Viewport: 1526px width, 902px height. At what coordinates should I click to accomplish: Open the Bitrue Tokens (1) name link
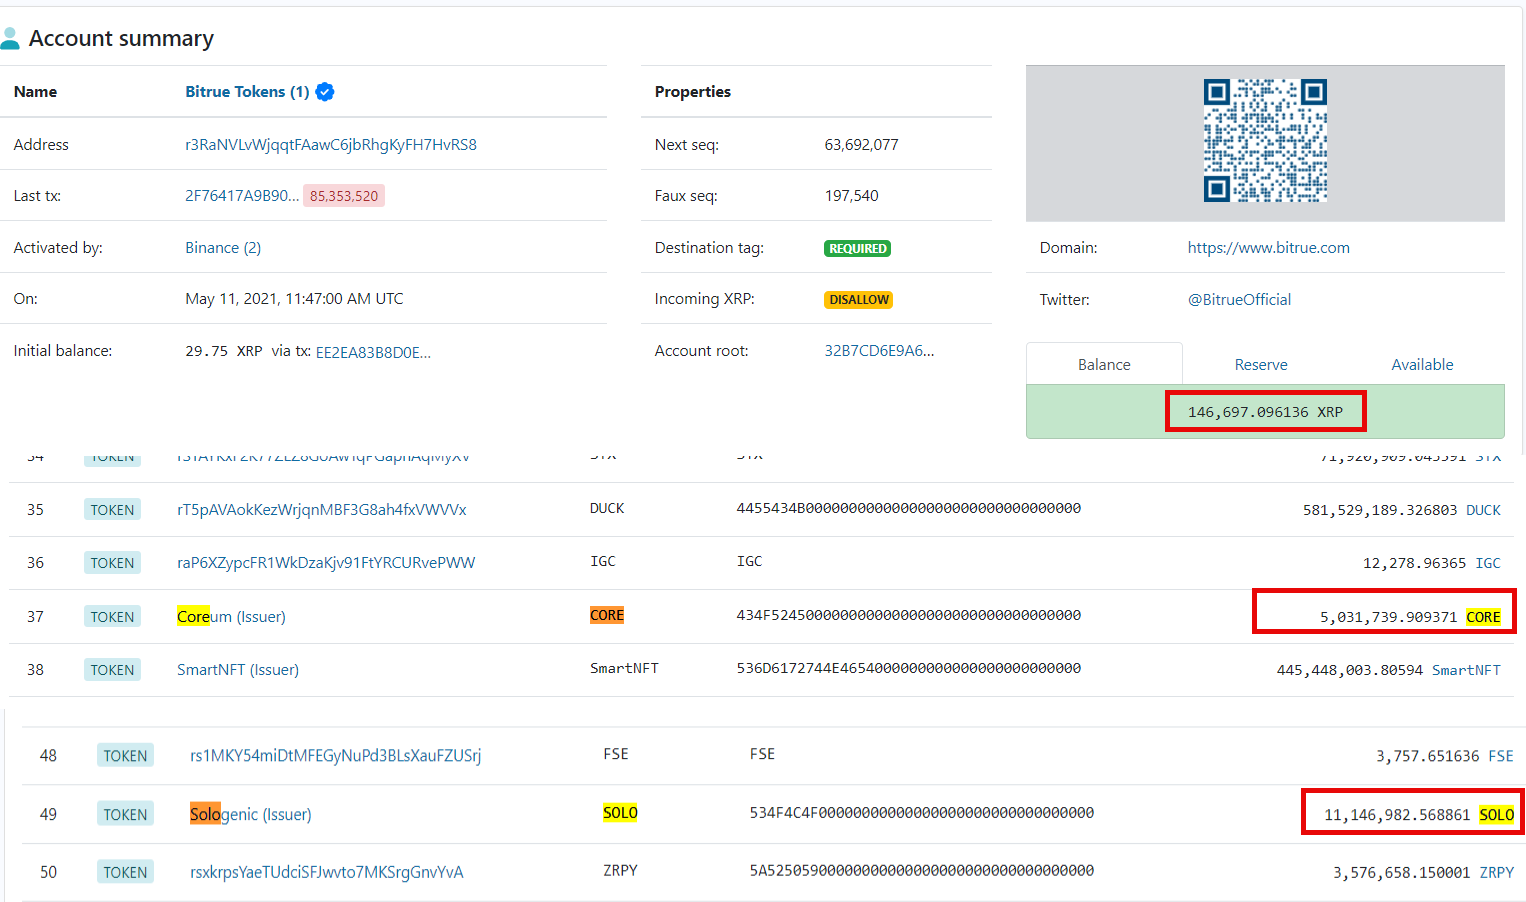247,92
